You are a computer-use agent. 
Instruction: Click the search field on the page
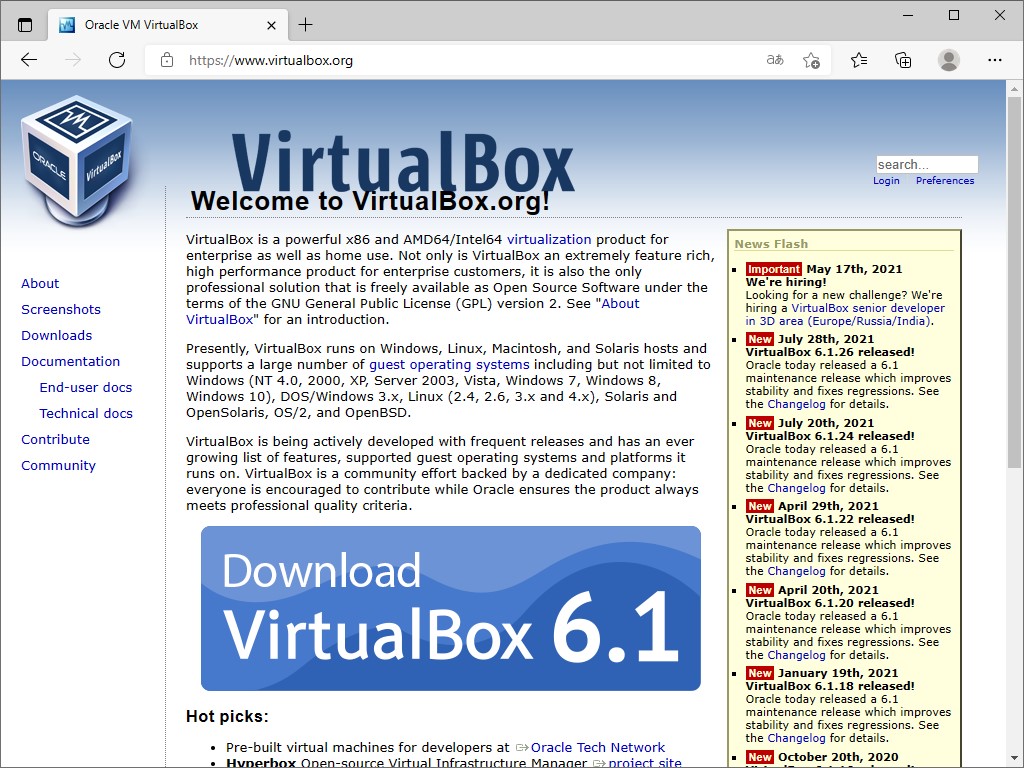coord(926,164)
